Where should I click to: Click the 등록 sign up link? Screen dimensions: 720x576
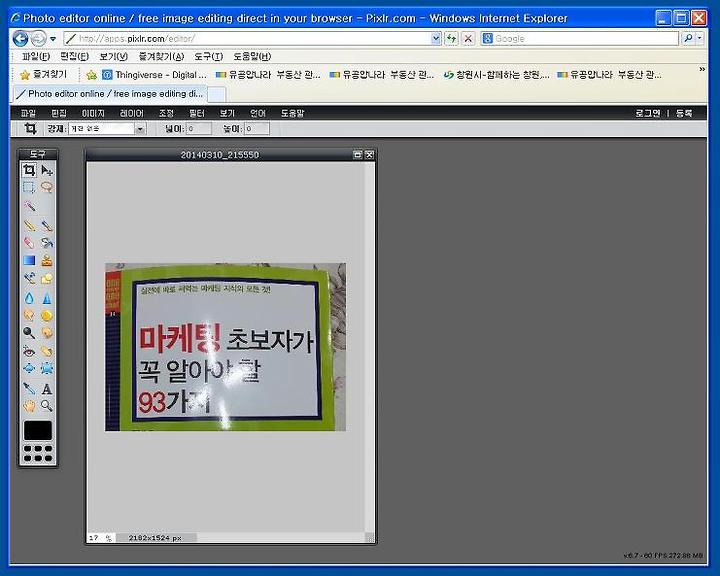684,113
